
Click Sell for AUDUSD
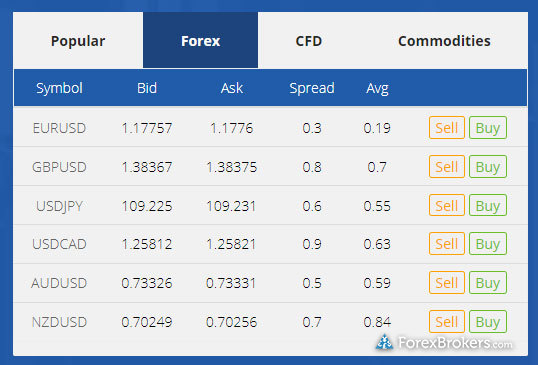click(447, 283)
